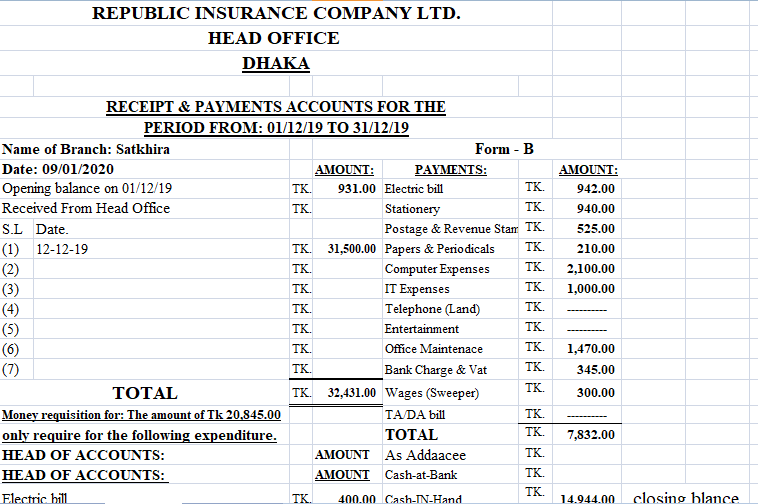Select the Bank Charge & Vat cell

coord(431,370)
